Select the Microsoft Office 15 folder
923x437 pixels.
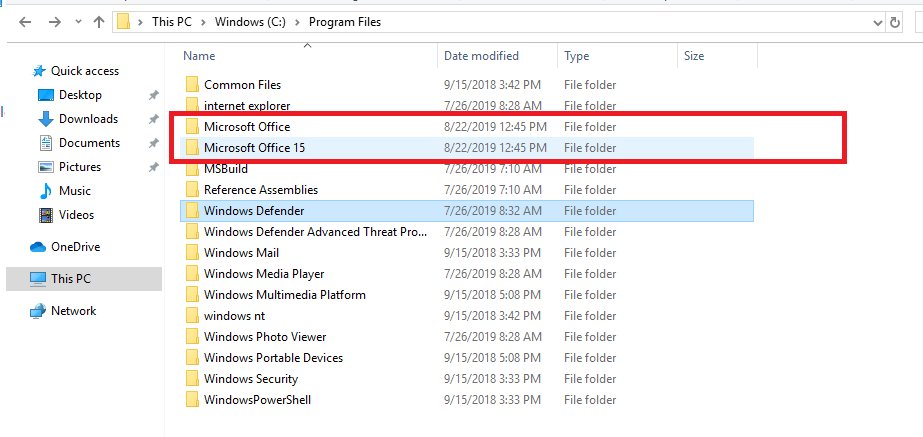tap(467, 148)
